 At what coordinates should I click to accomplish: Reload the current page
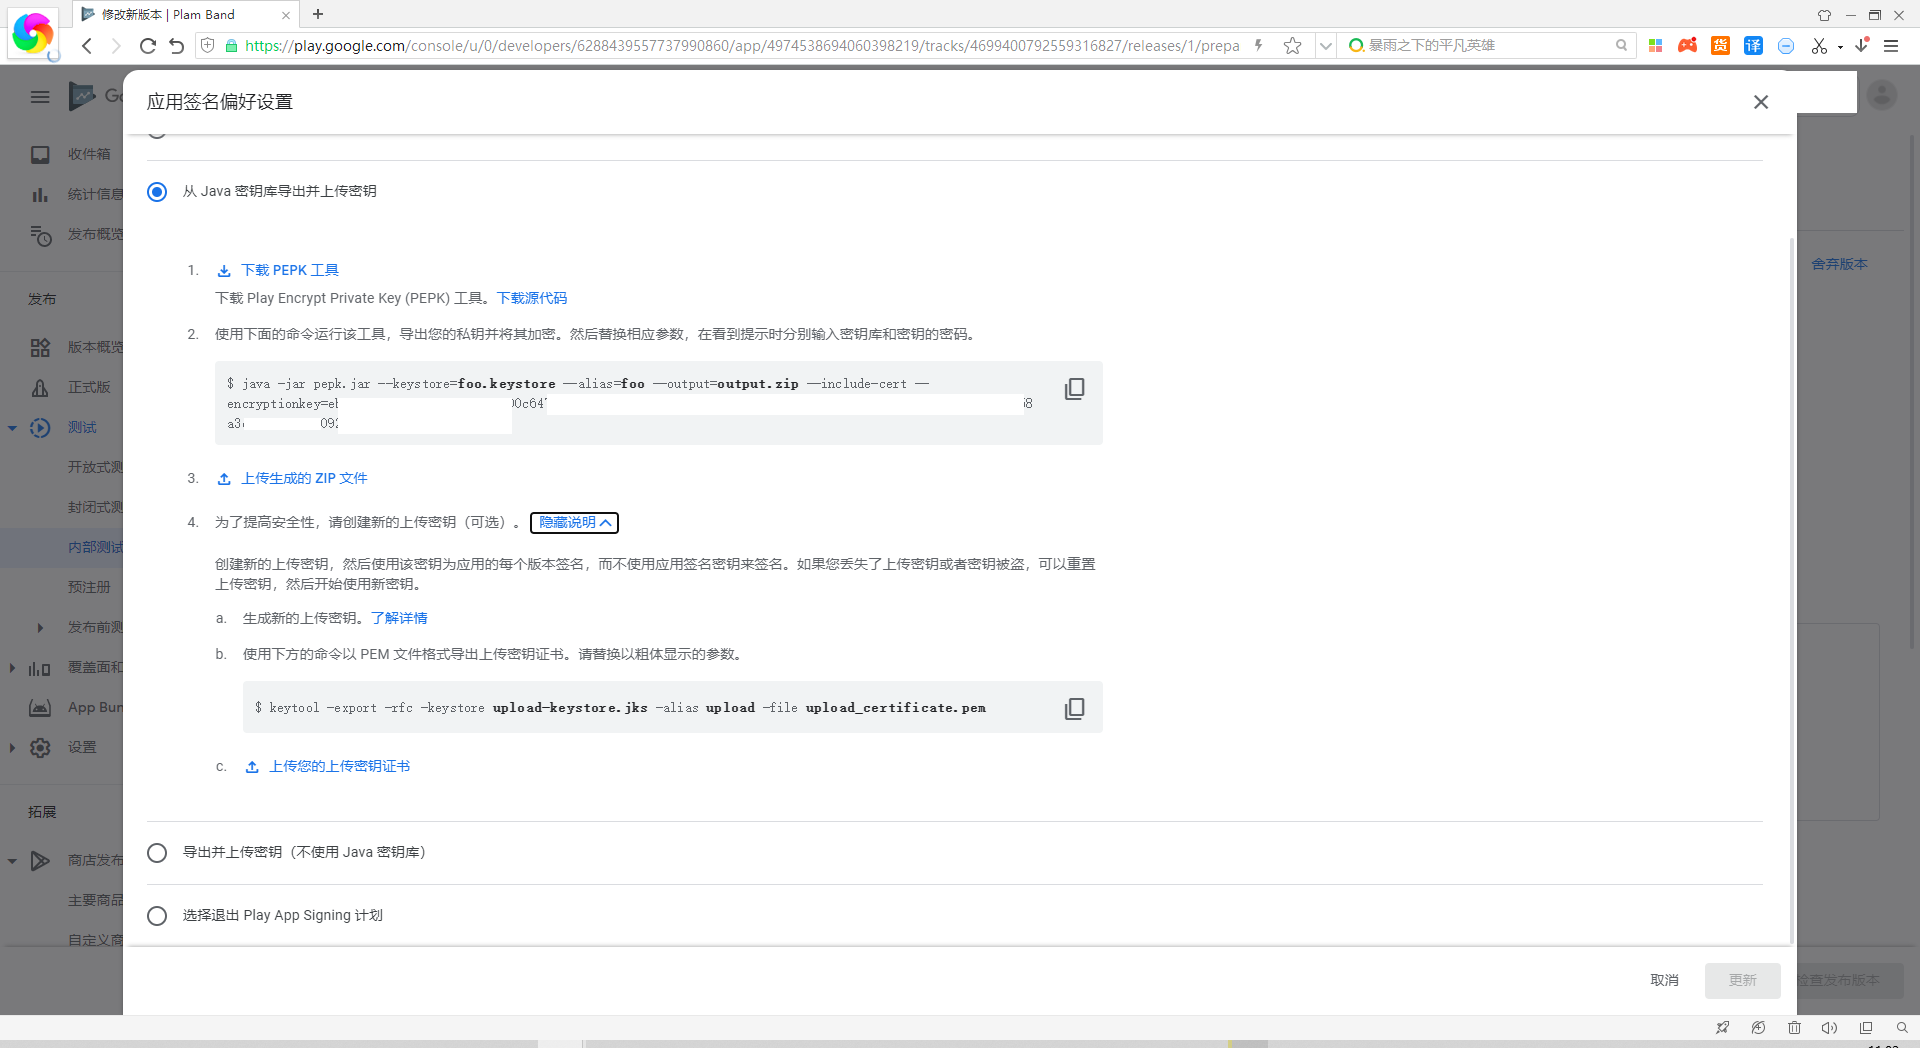pyautogui.click(x=148, y=46)
